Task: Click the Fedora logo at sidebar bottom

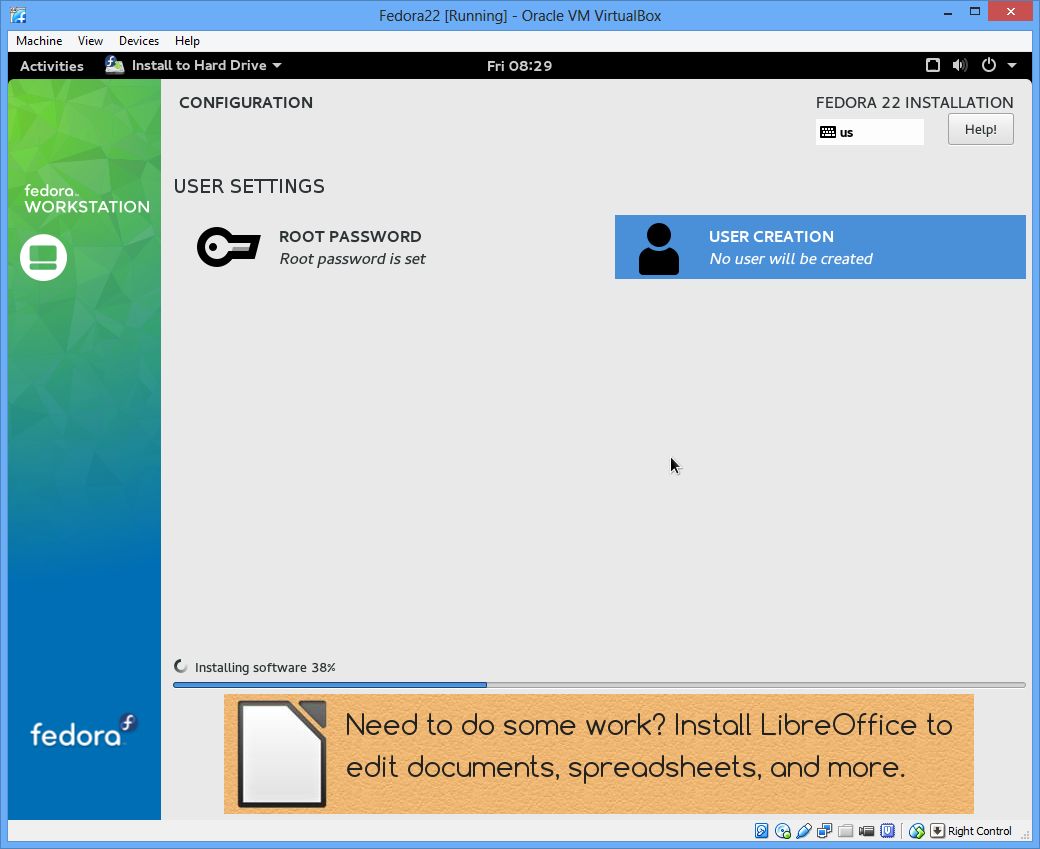Action: (84, 730)
